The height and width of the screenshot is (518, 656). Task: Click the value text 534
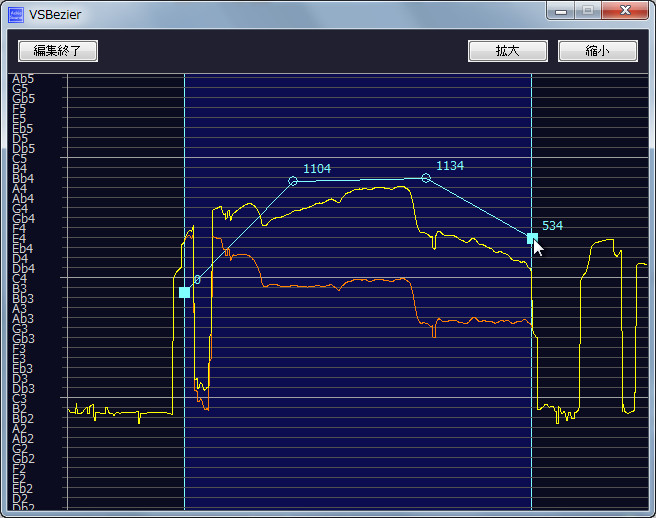point(552,226)
